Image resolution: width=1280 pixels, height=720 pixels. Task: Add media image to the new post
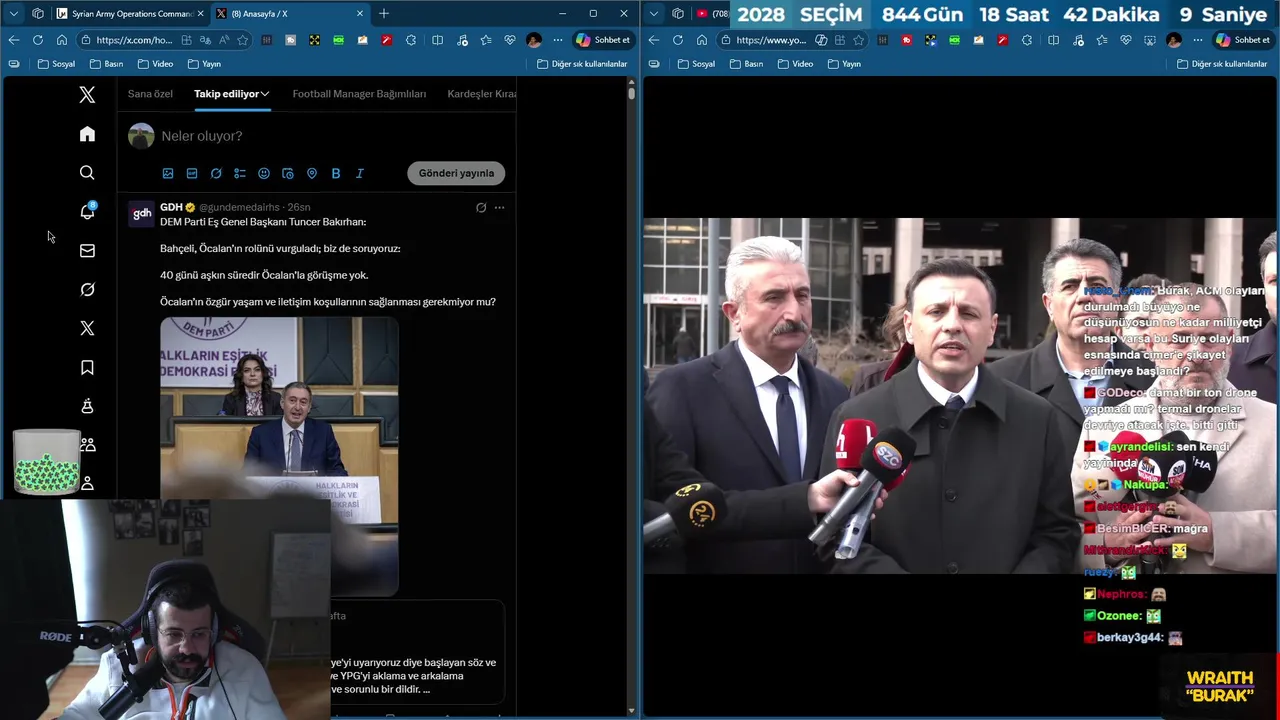(x=168, y=173)
